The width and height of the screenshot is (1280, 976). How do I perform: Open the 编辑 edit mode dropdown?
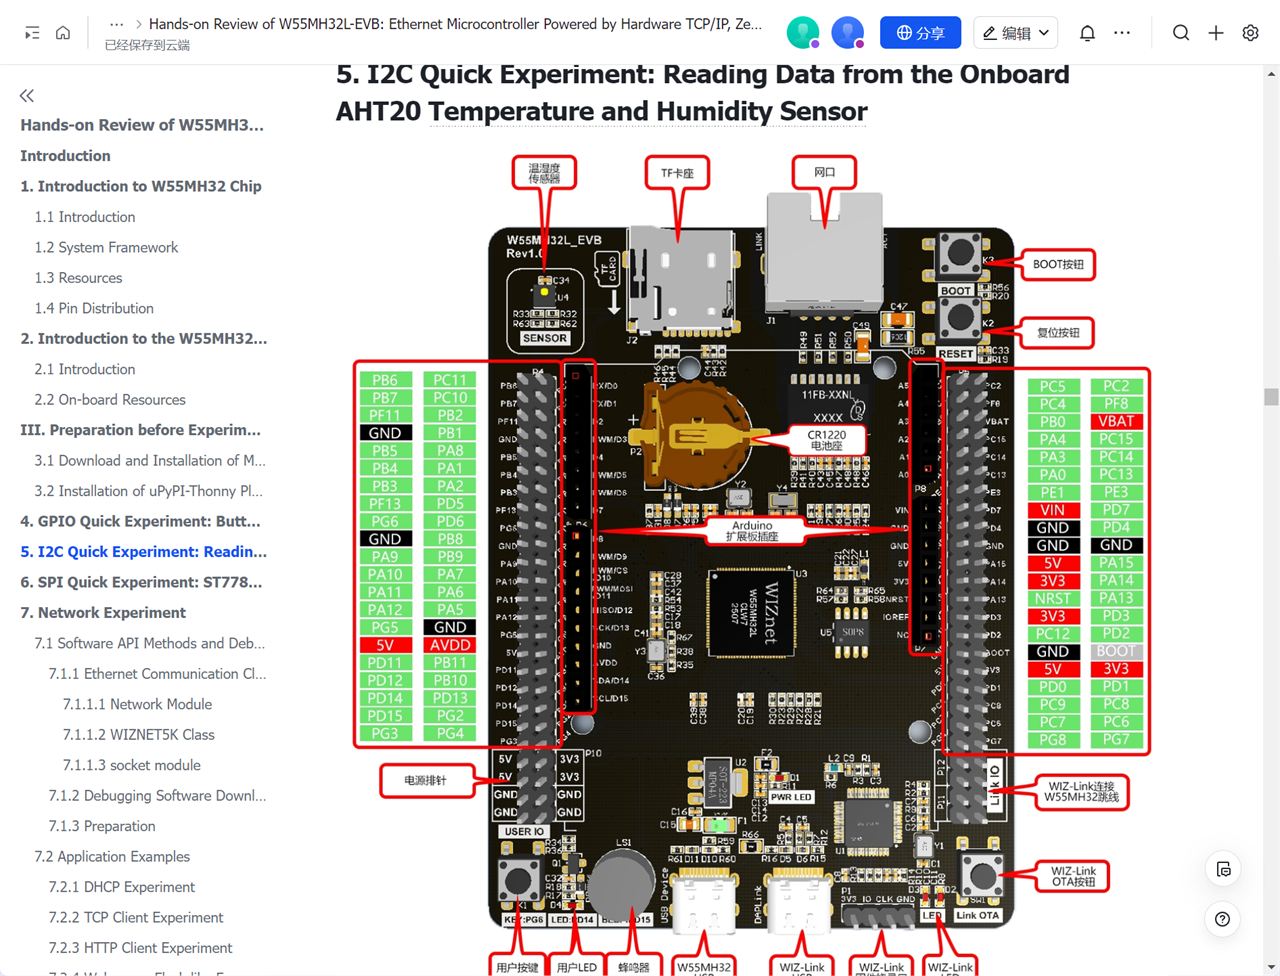[1016, 33]
